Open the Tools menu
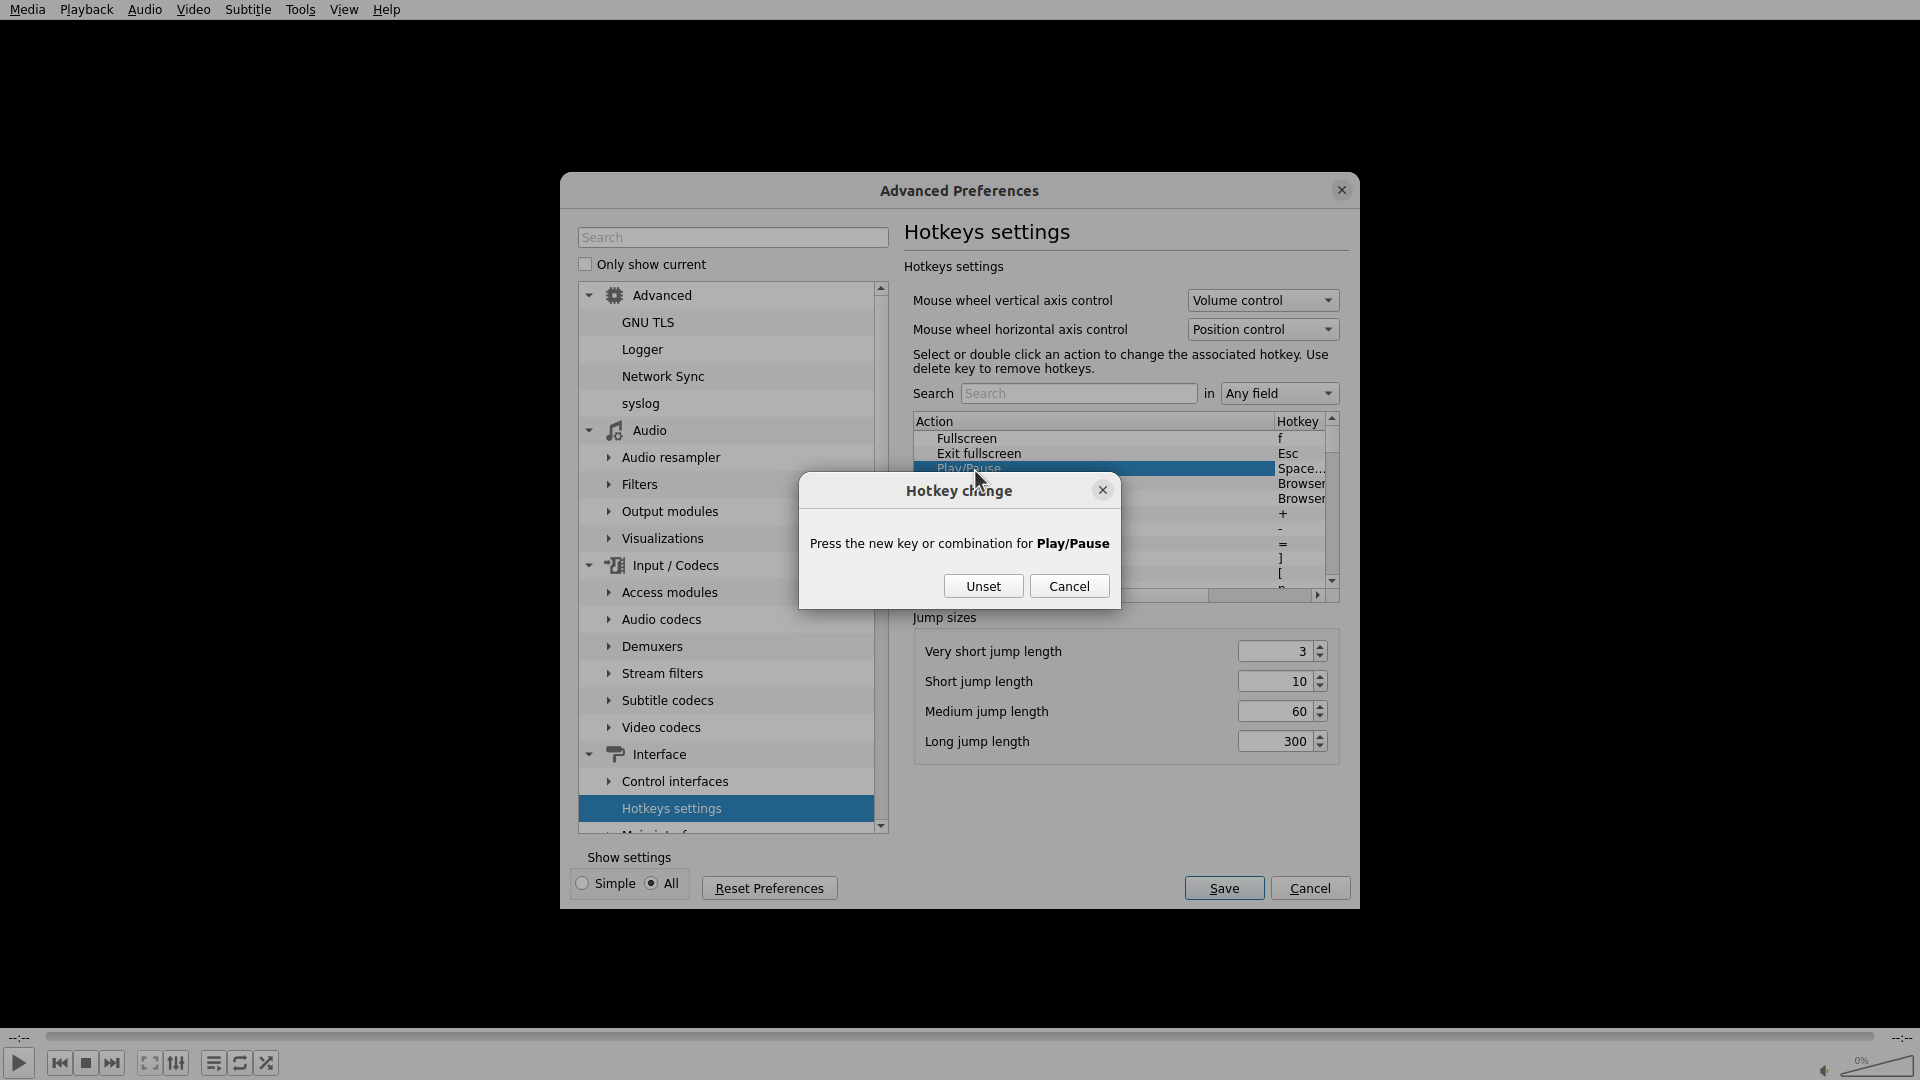The height and width of the screenshot is (1080, 1920). point(300,10)
